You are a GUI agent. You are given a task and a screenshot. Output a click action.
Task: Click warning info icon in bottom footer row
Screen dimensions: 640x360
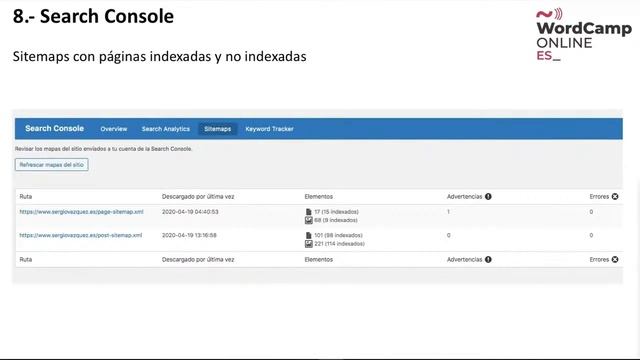[x=488, y=260]
